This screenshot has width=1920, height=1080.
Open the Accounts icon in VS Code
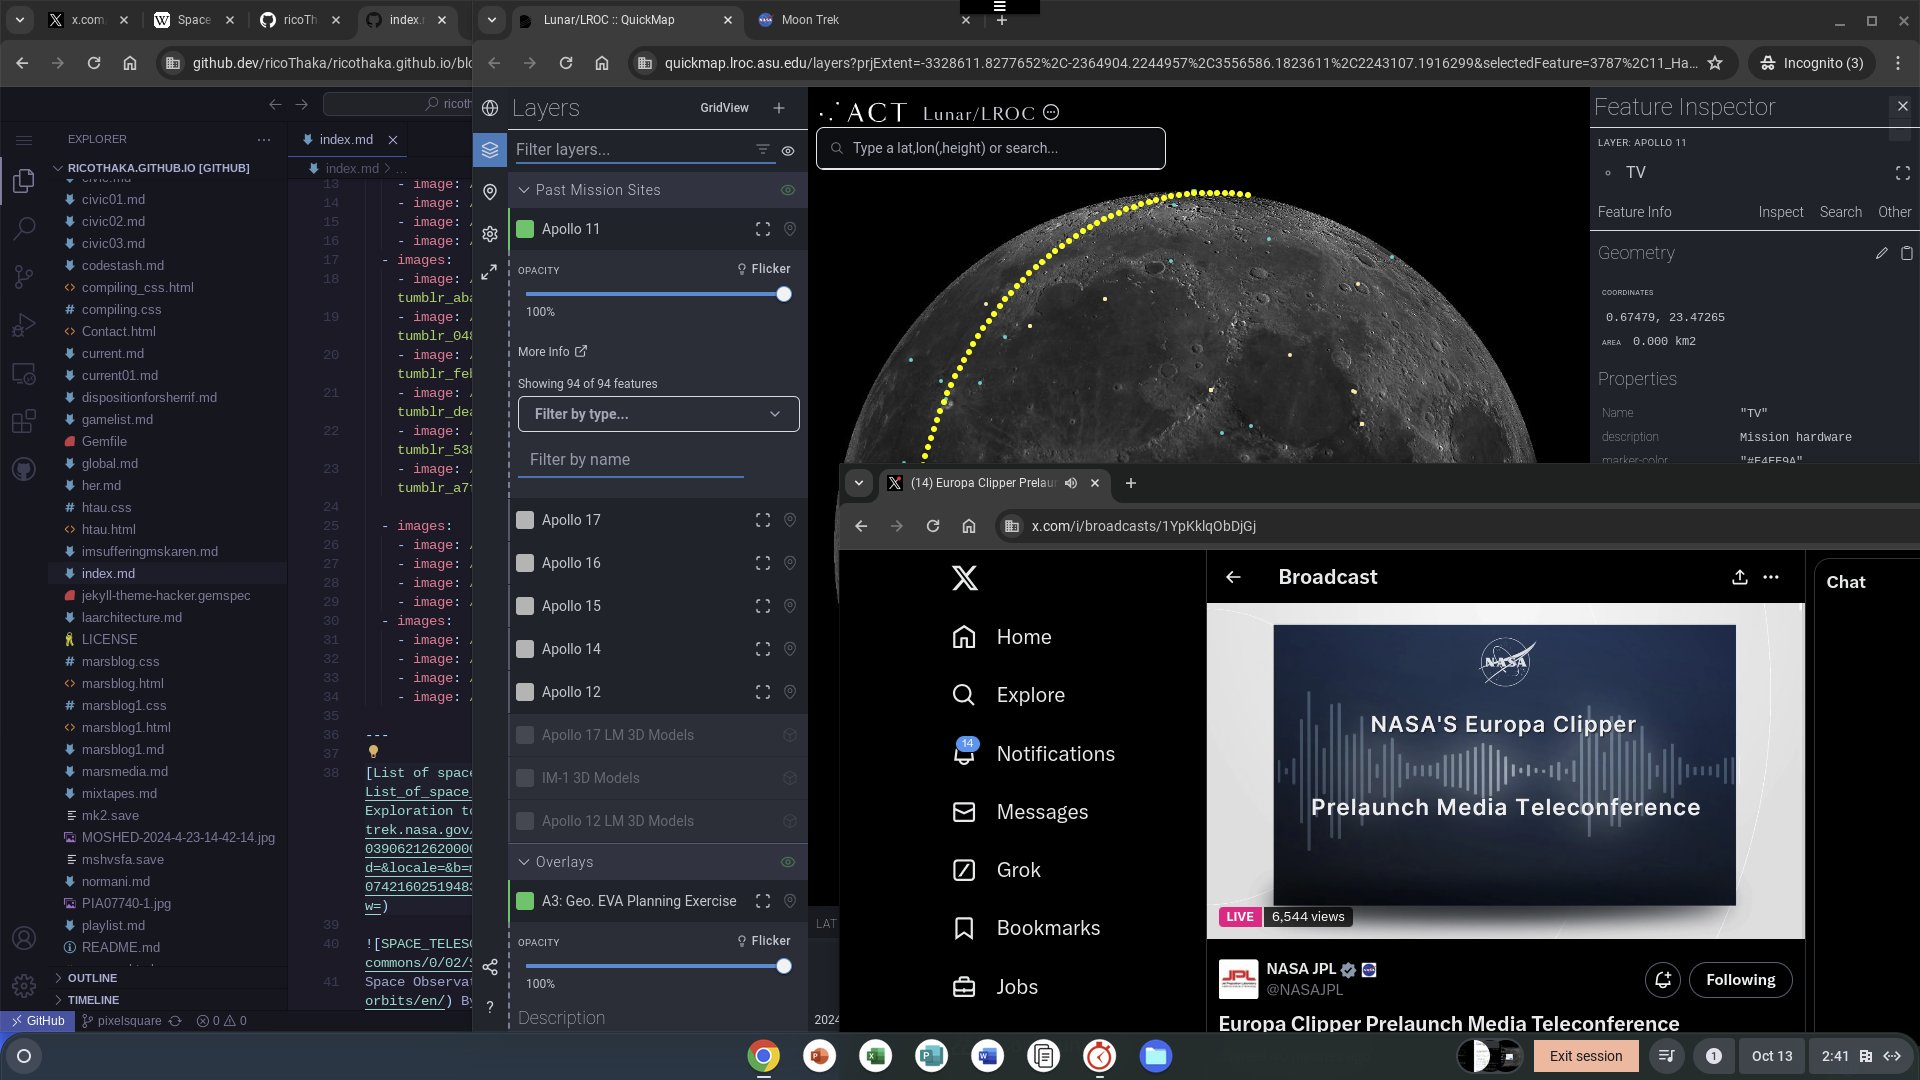coord(24,938)
